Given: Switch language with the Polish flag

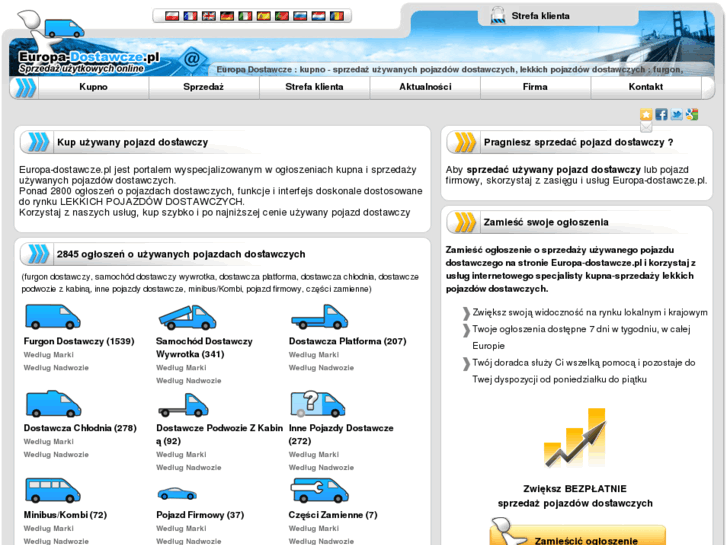Looking at the screenshot, I should point(172,16).
